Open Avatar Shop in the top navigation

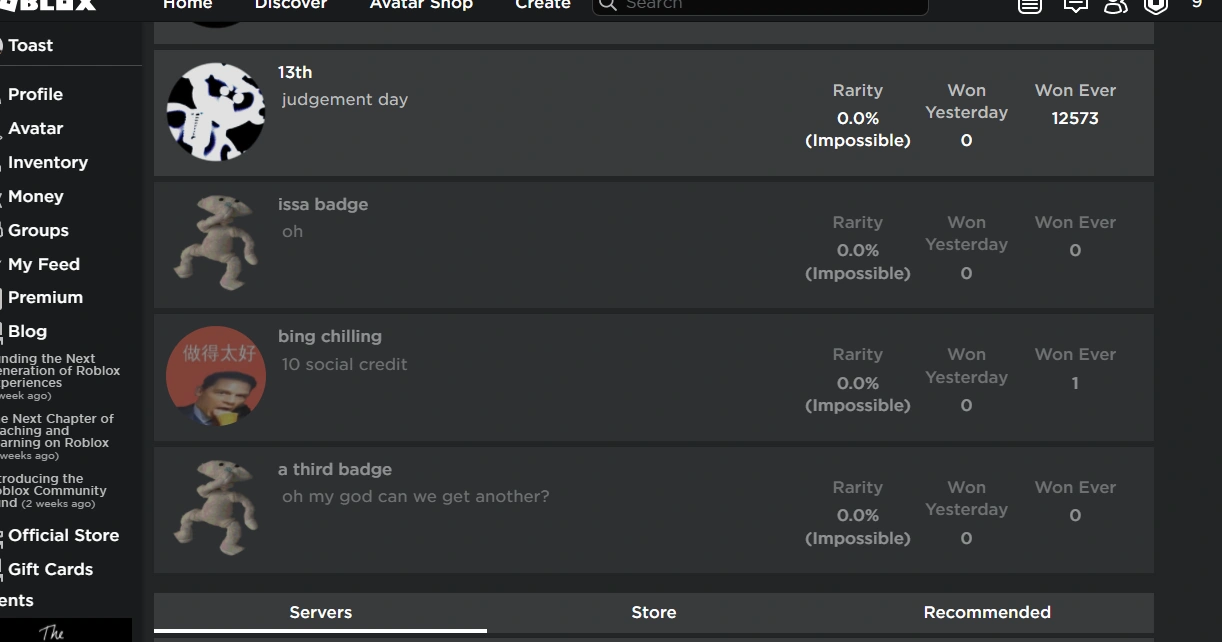click(421, 5)
